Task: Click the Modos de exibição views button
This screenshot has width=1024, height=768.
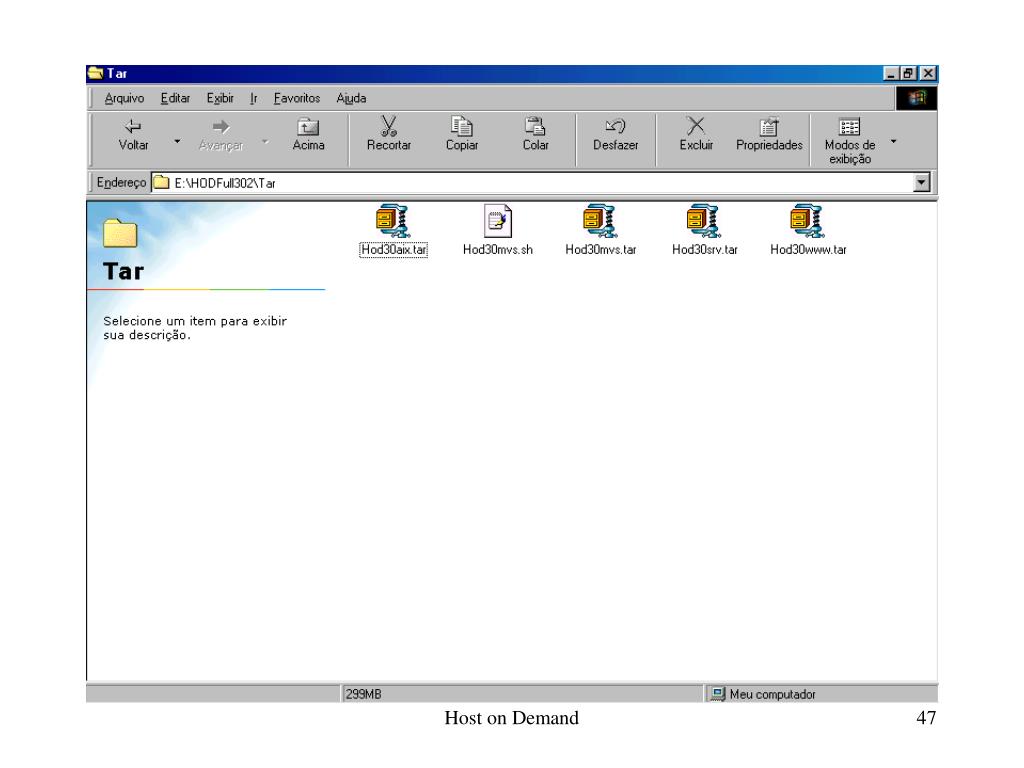Action: [850, 141]
